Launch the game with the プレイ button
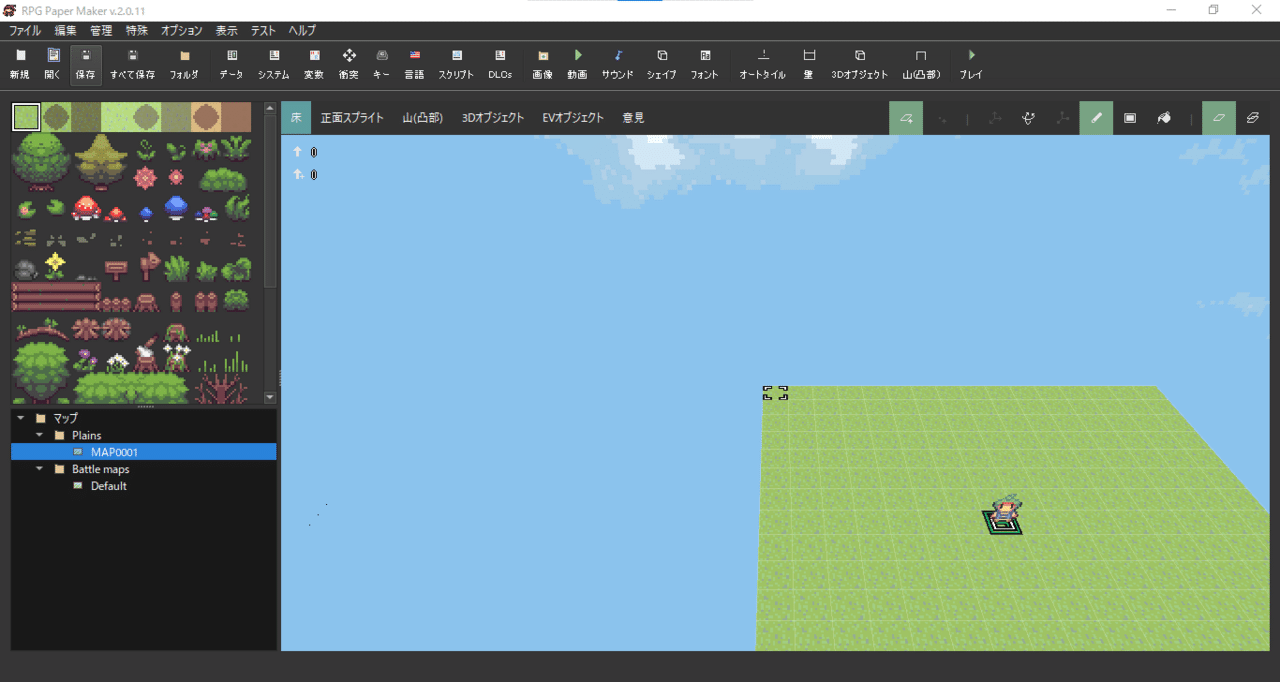 pos(970,62)
